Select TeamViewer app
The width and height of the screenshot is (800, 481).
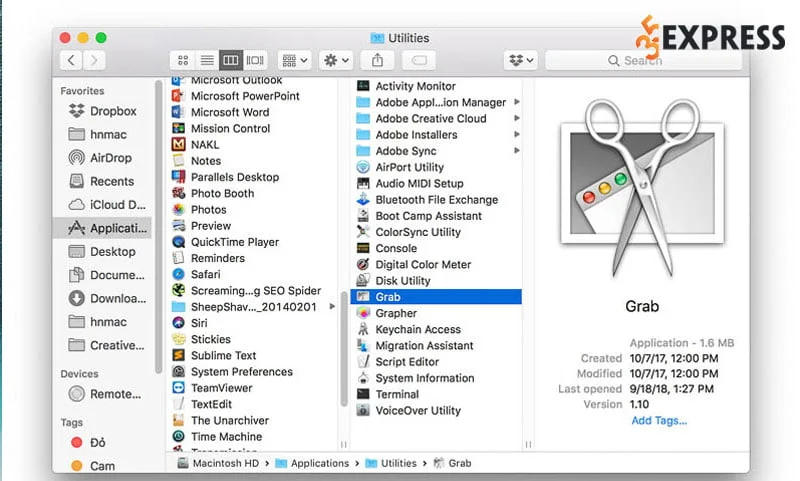pos(212,388)
